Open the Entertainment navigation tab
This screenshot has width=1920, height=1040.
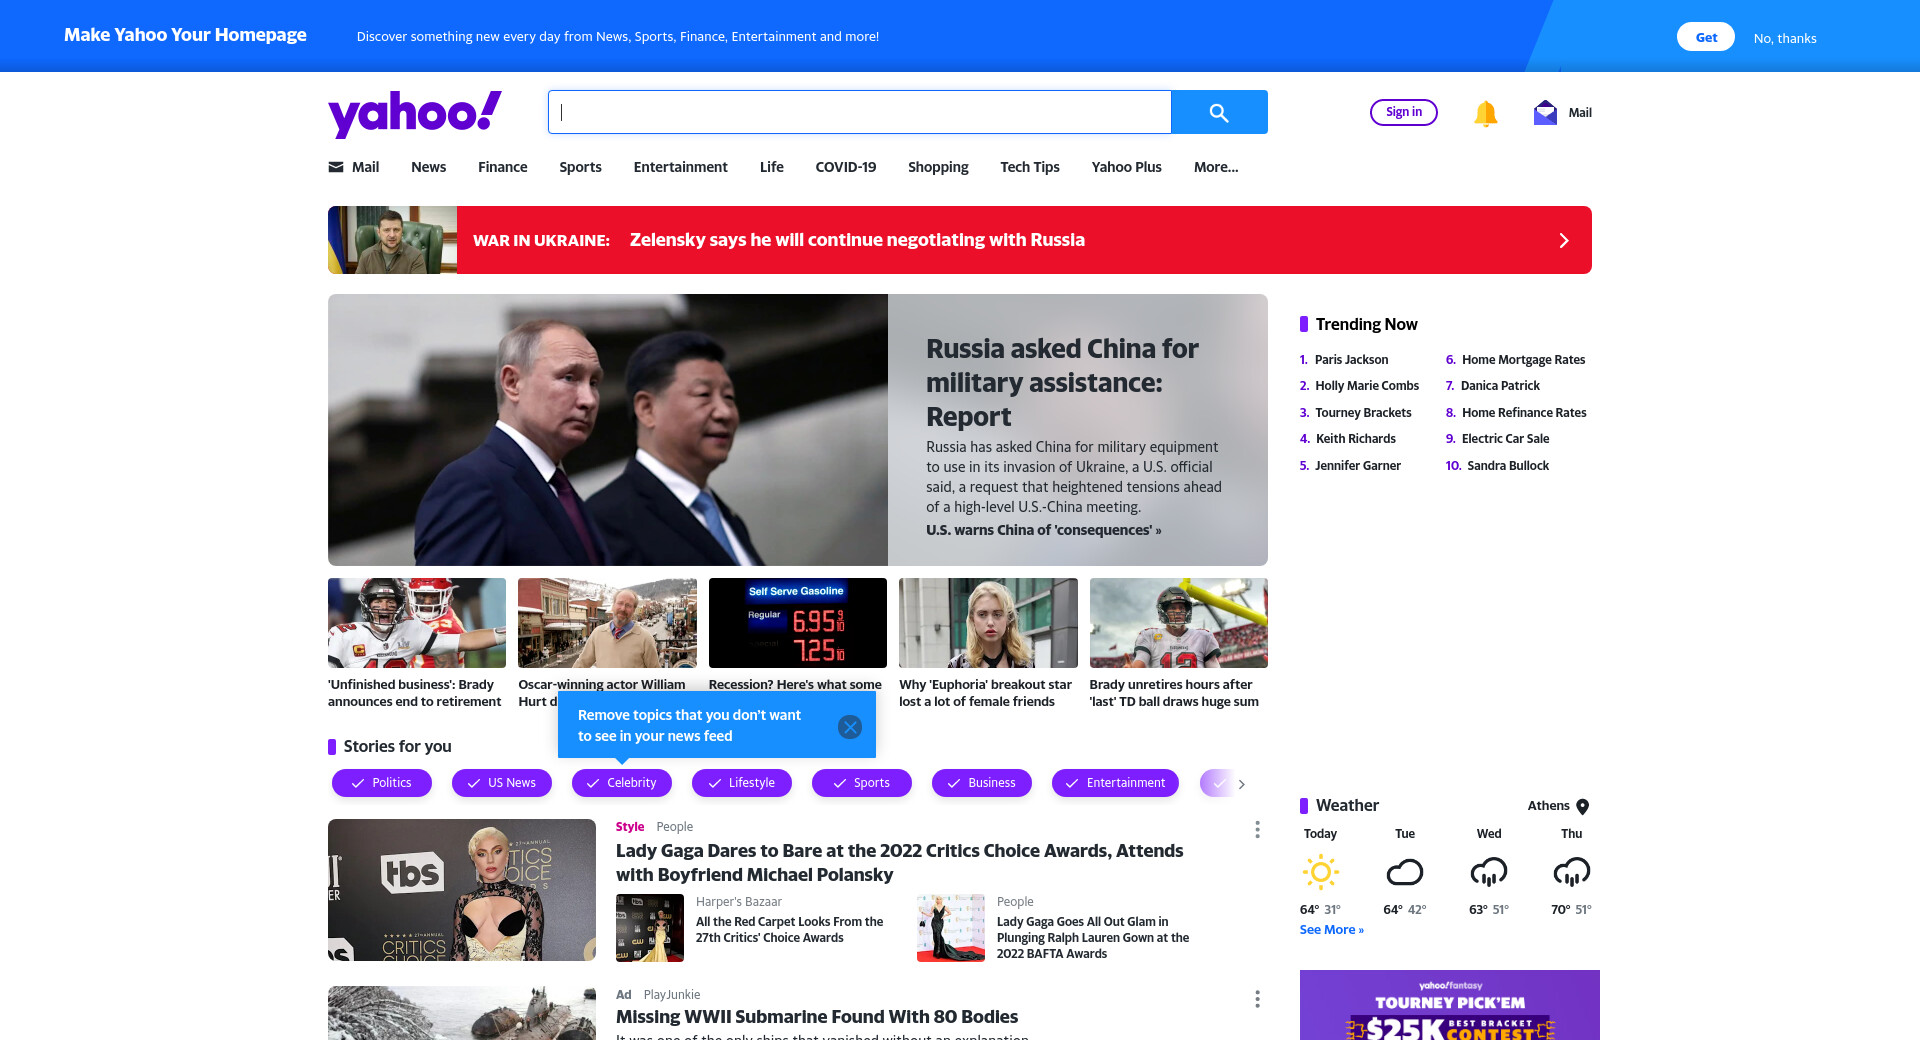point(680,167)
